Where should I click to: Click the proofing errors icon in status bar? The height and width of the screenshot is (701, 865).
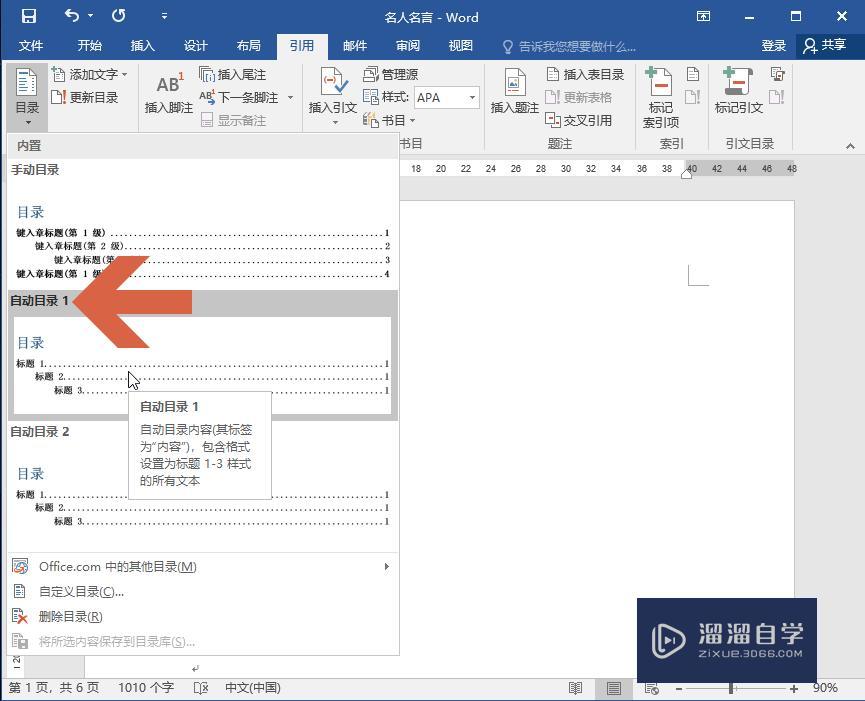click(x=201, y=688)
